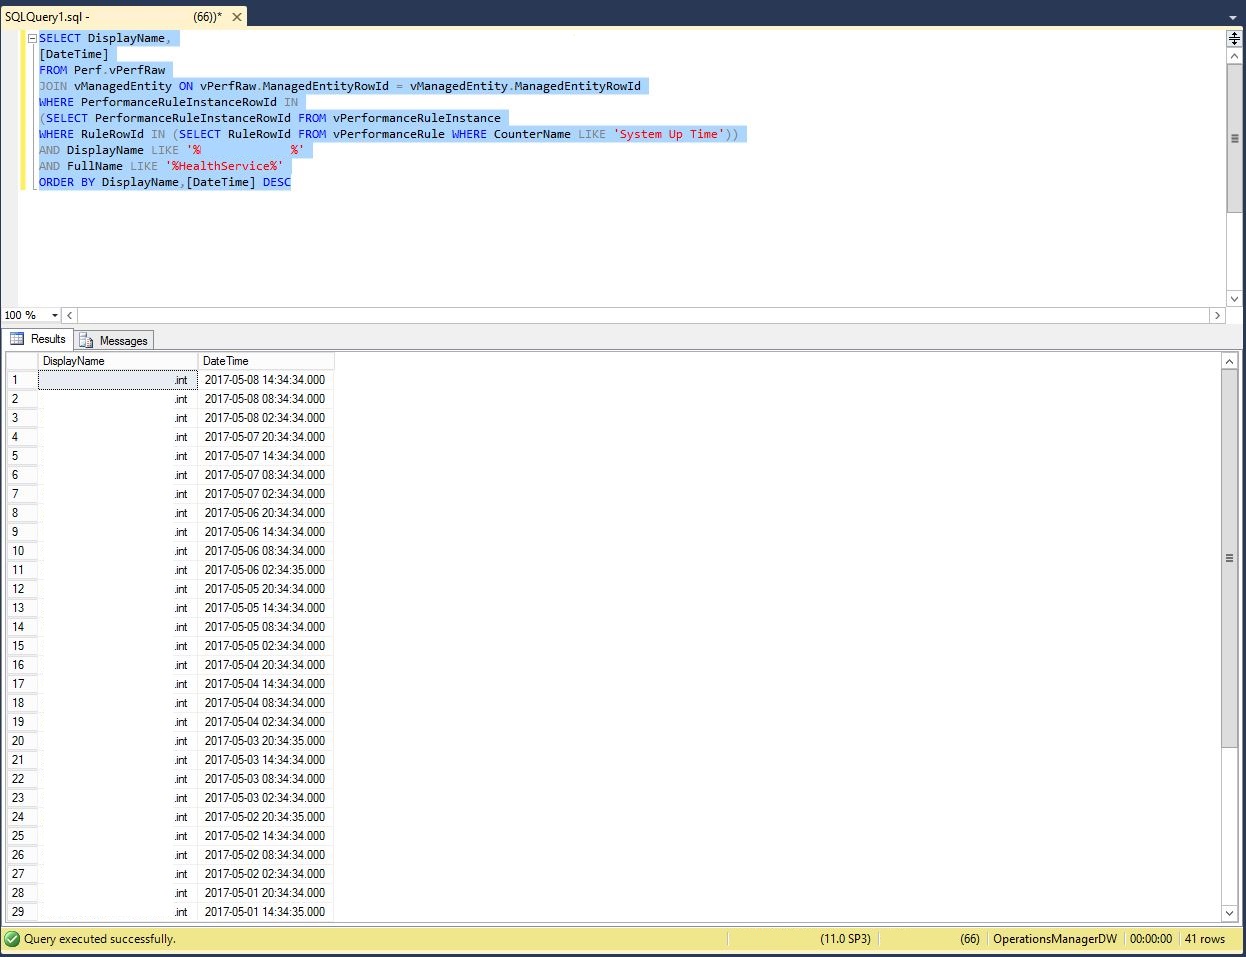1246x957 pixels.
Task: Select row 5 by clicking its row number
Action: click(x=17, y=456)
